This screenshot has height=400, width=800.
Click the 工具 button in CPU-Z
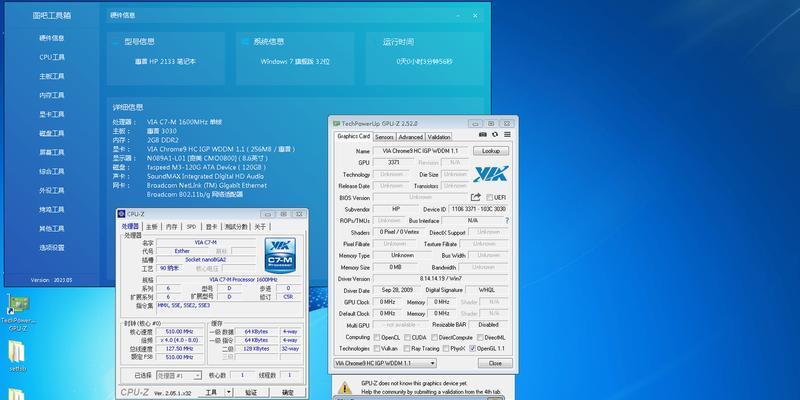tap(211, 392)
